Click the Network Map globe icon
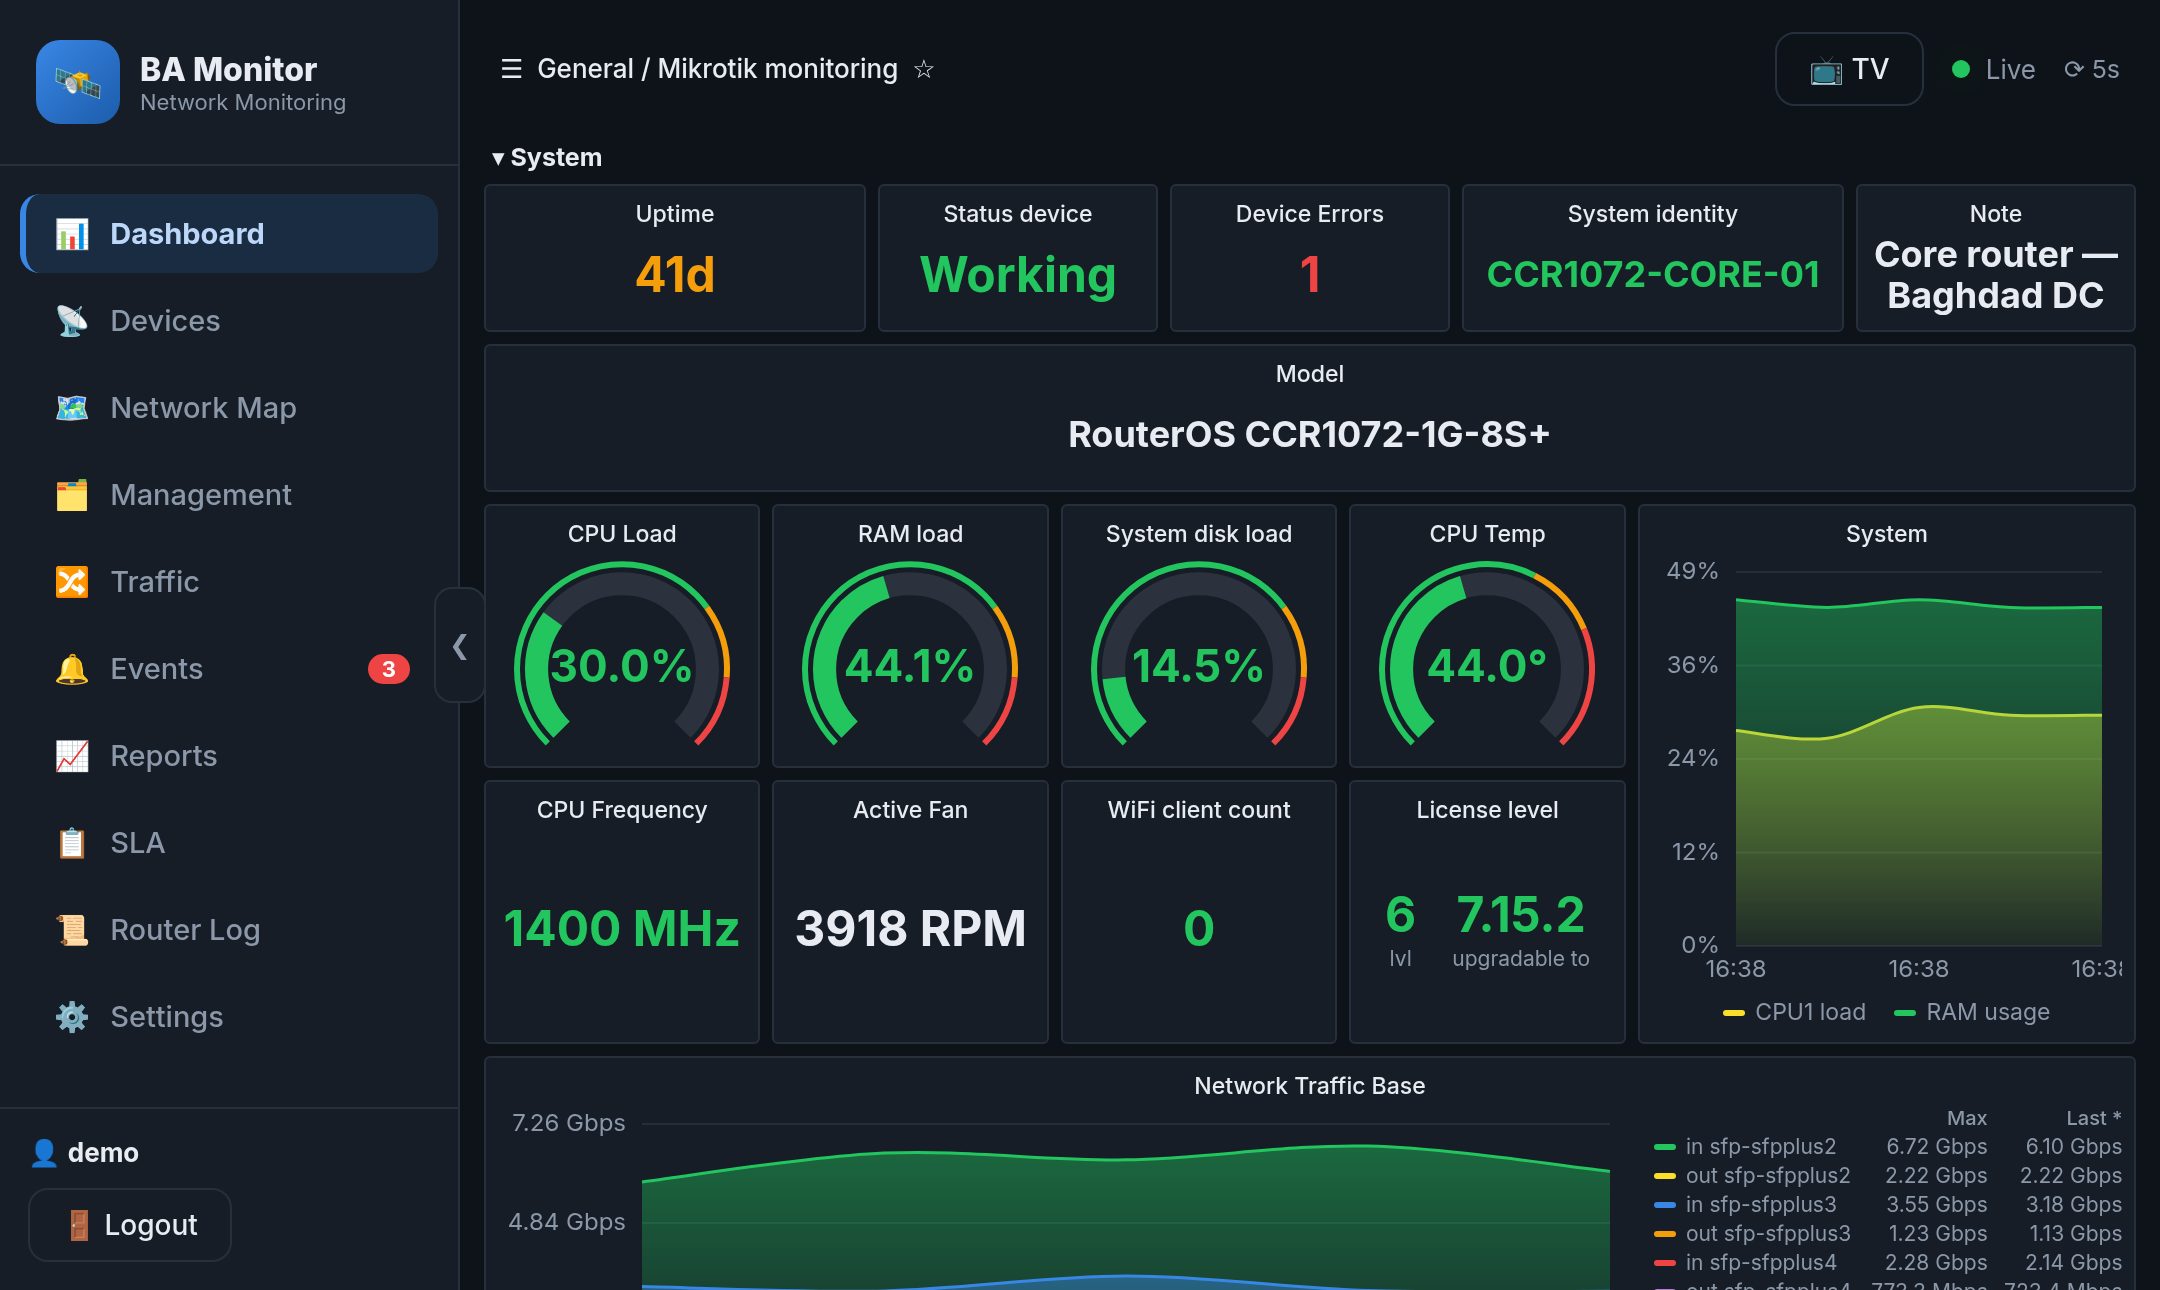 tap(72, 408)
